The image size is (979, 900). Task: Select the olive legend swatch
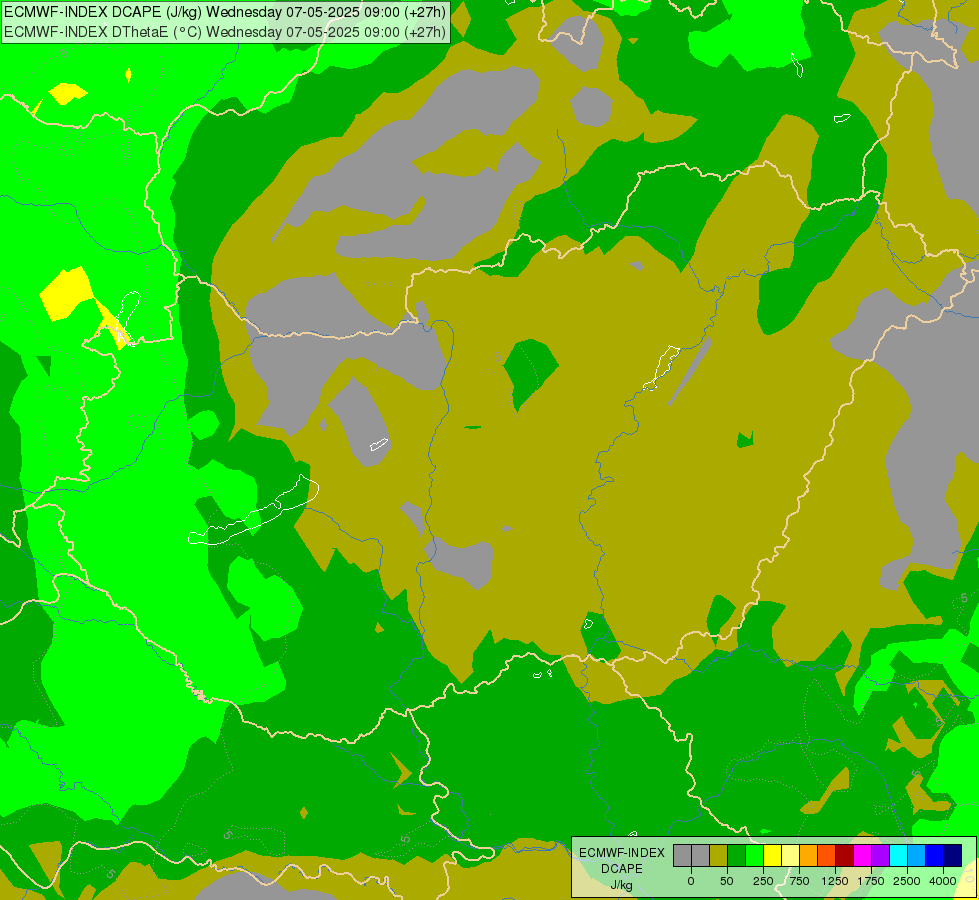coord(719,855)
